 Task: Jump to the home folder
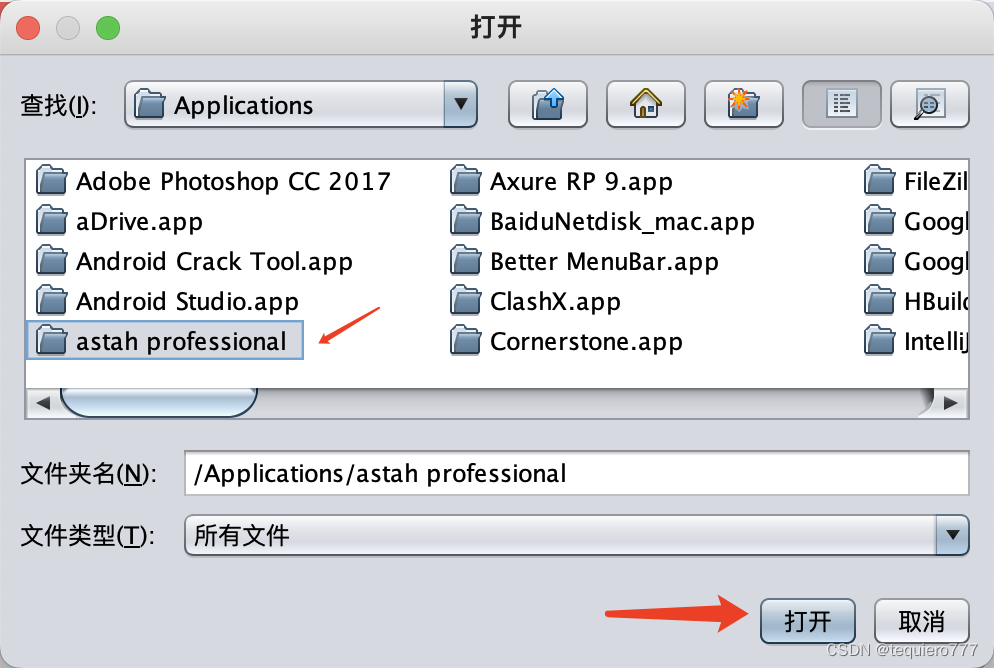point(645,105)
